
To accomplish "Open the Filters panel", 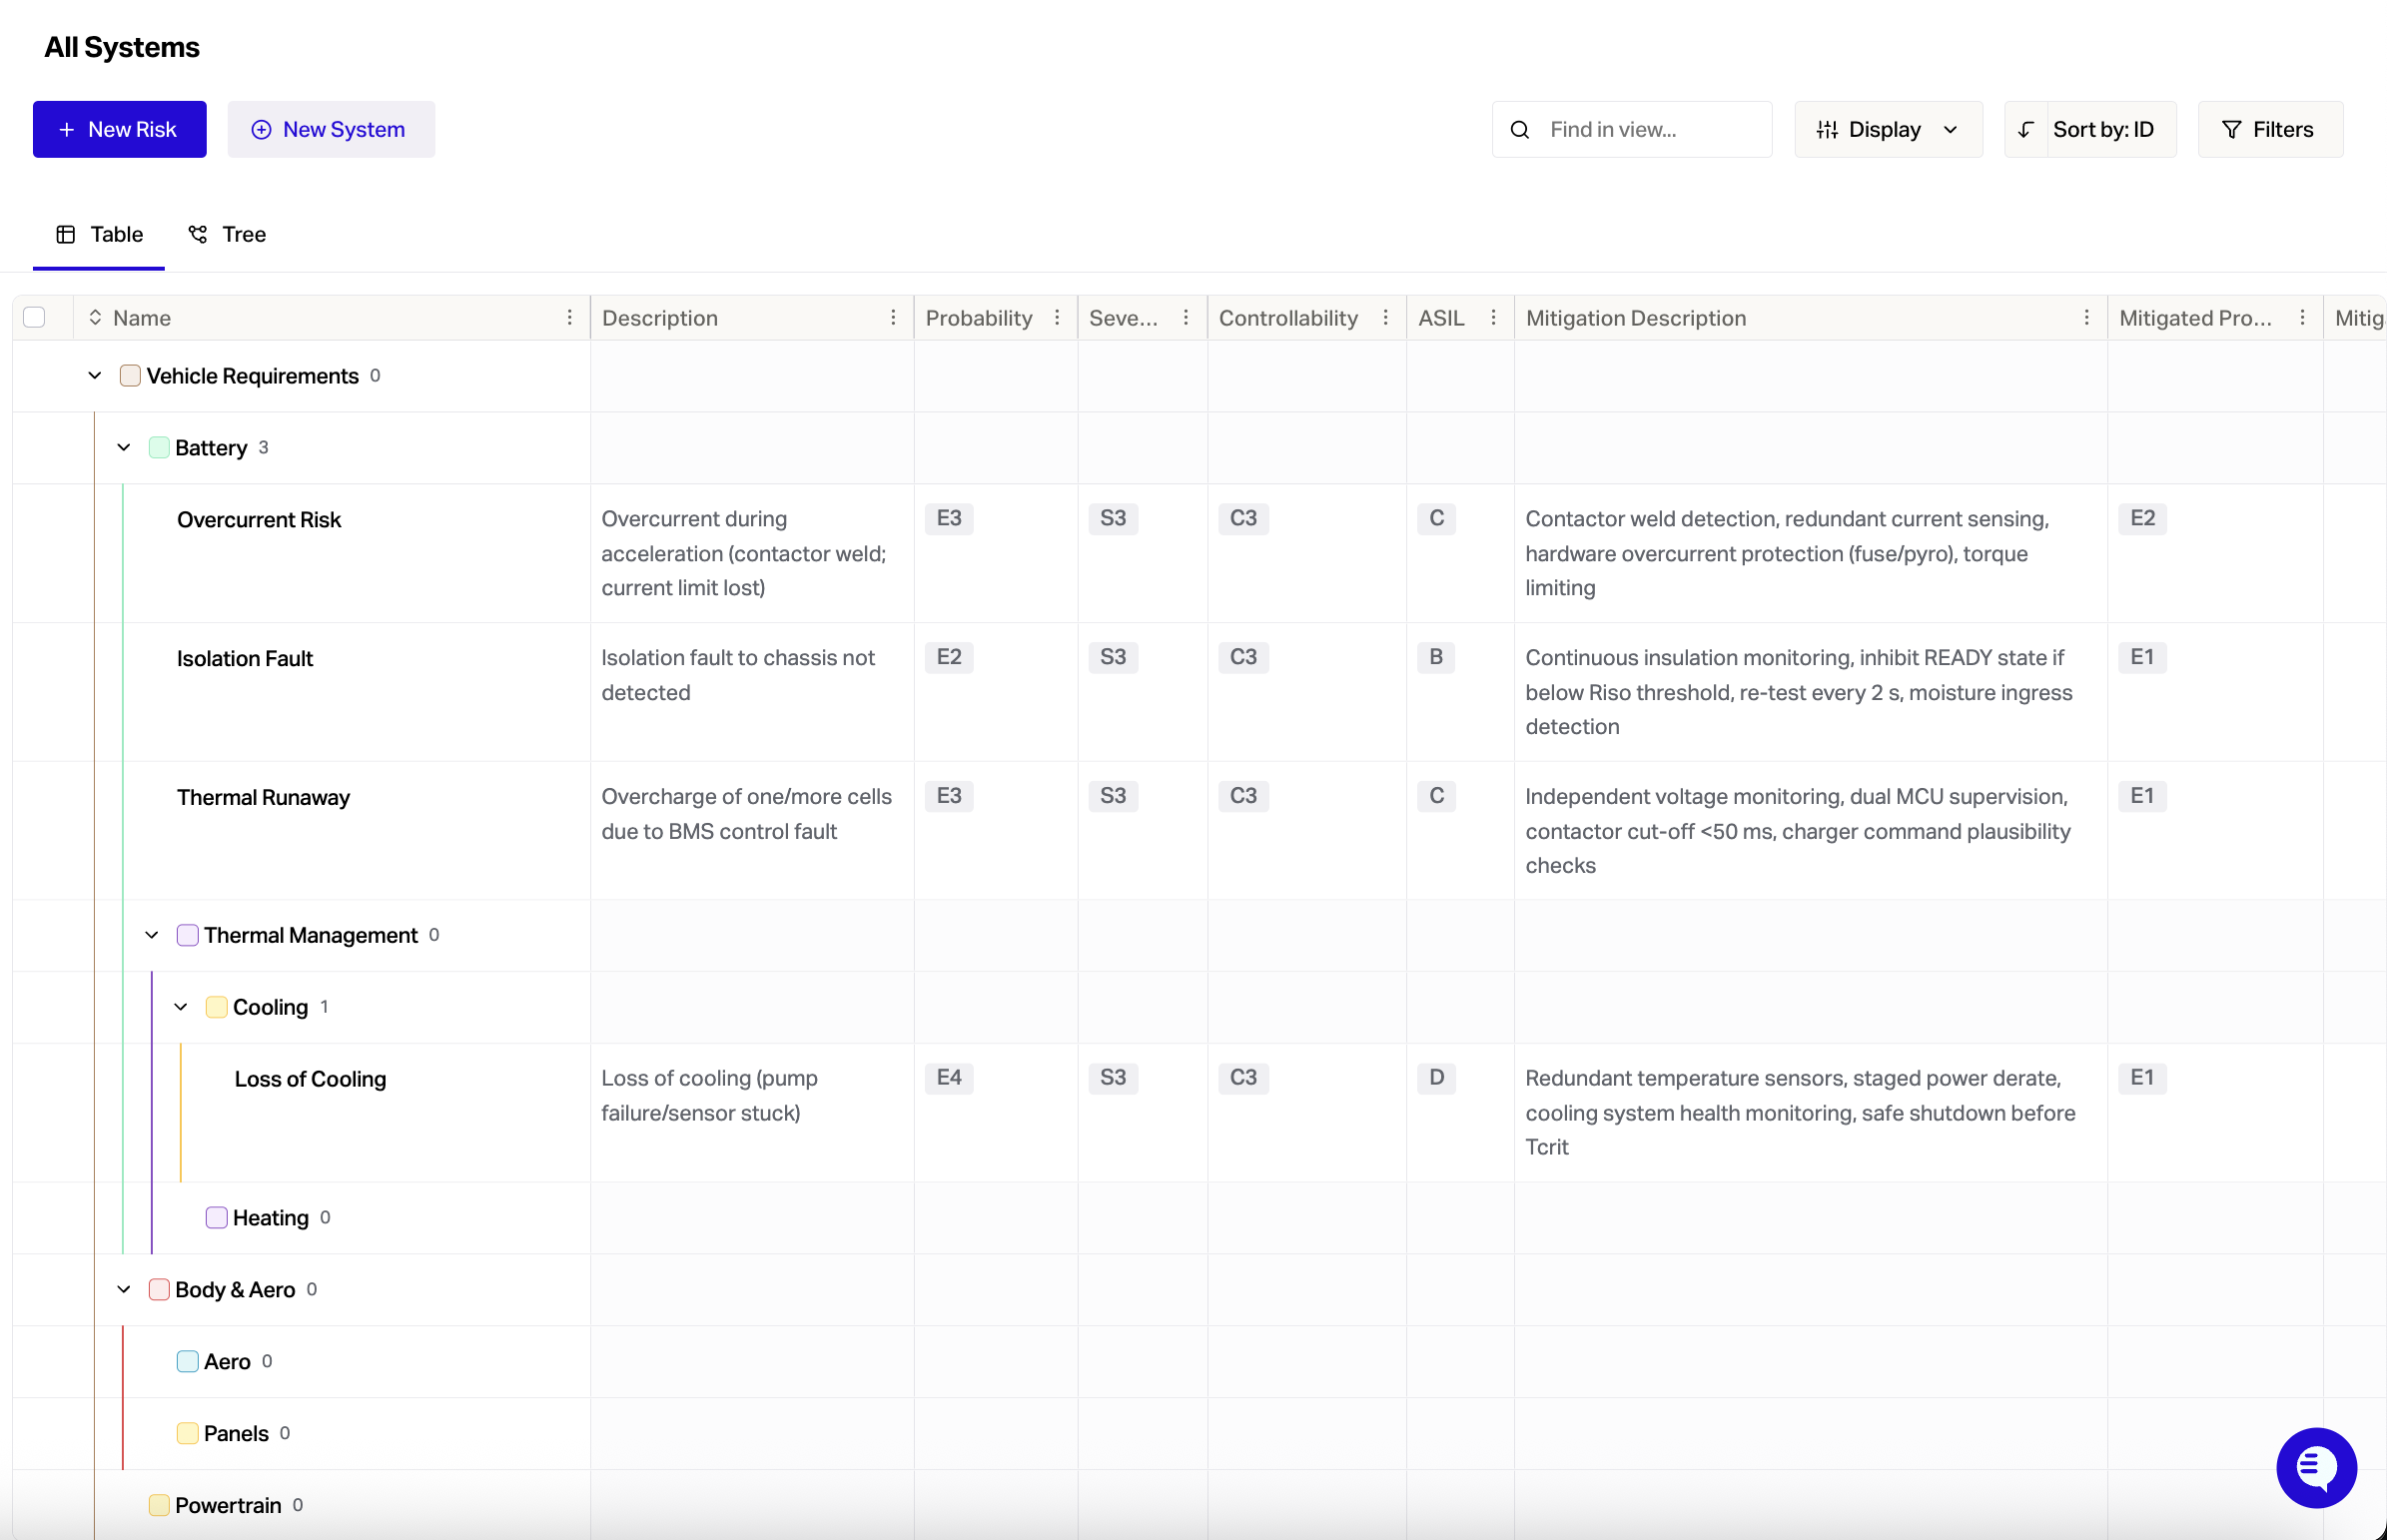I will point(2269,130).
